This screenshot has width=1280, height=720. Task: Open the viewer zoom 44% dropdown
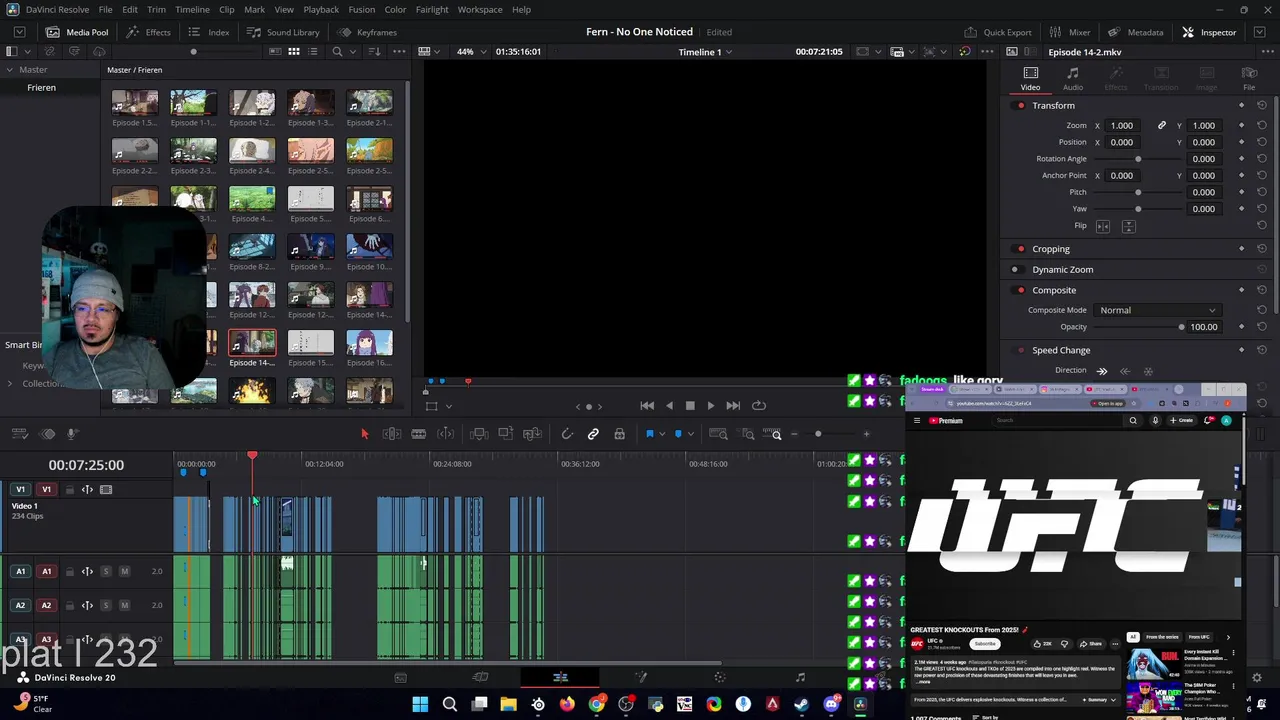[470, 52]
